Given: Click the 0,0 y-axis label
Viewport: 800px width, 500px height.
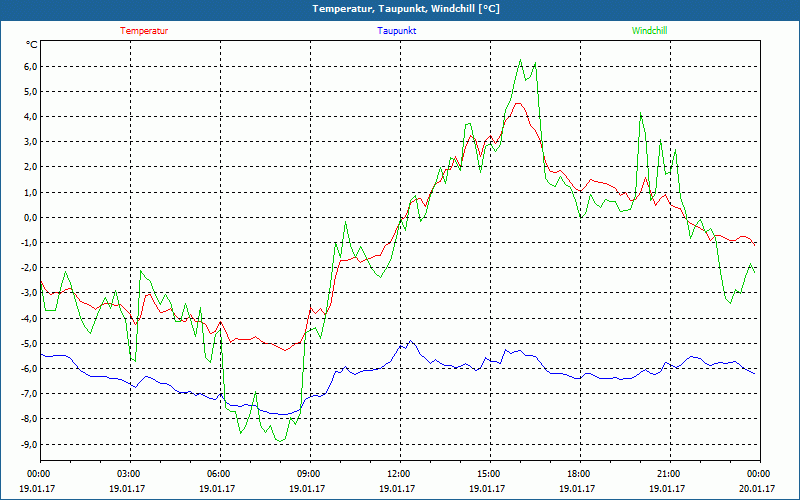Looking at the screenshot, I should point(30,218).
